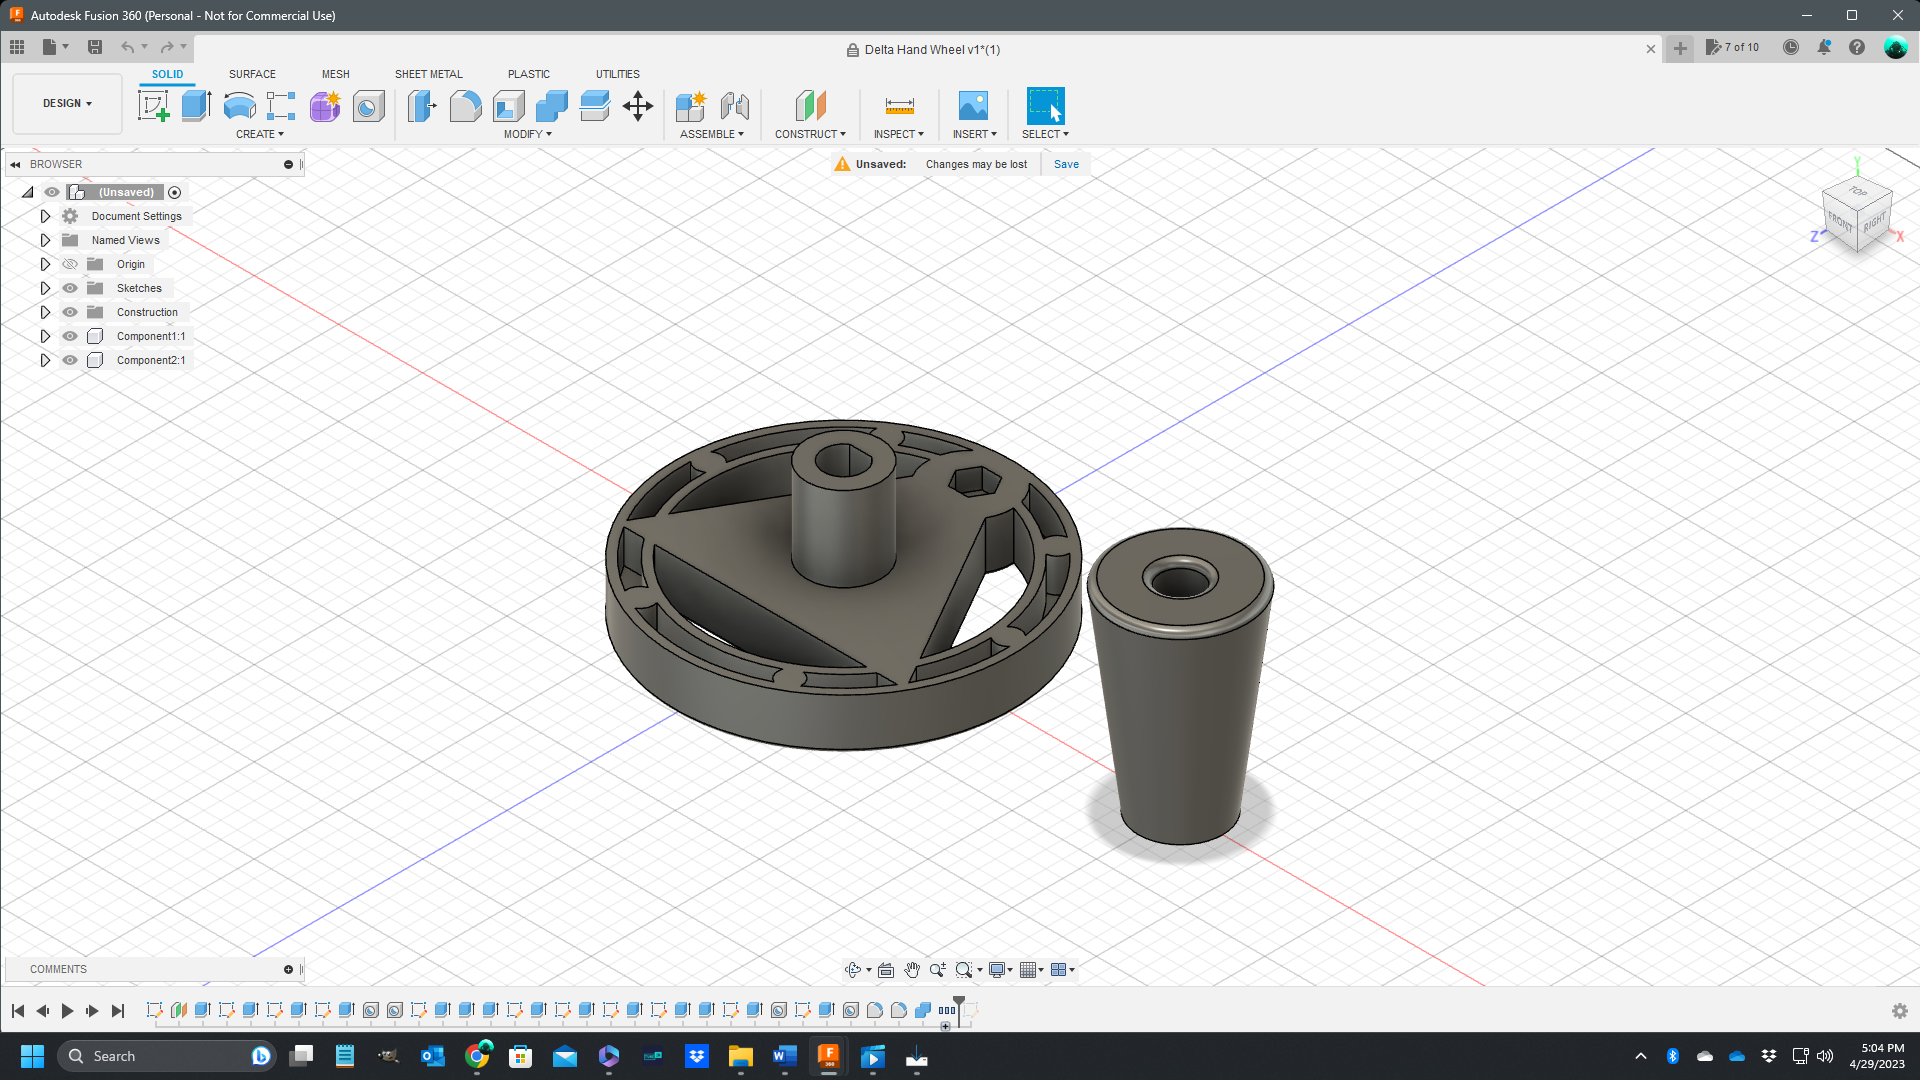Expand Component1:1 node

pyautogui.click(x=45, y=336)
